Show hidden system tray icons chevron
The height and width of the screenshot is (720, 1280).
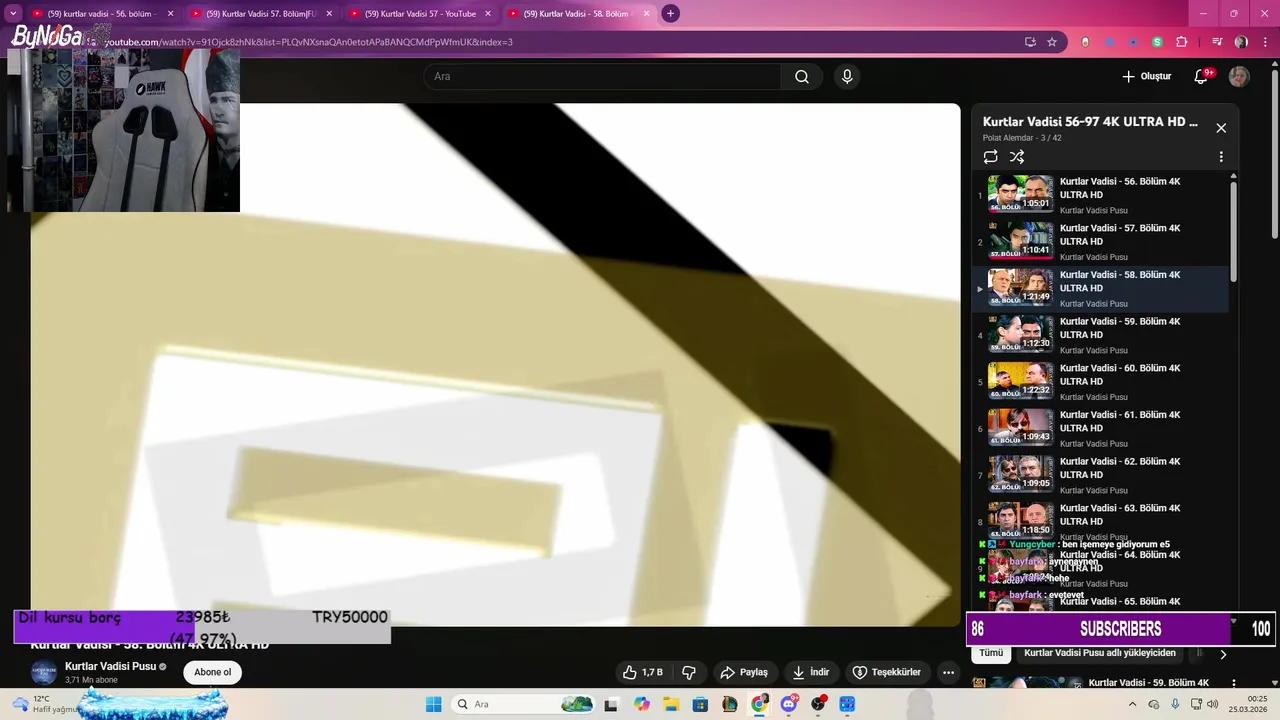(x=1132, y=704)
